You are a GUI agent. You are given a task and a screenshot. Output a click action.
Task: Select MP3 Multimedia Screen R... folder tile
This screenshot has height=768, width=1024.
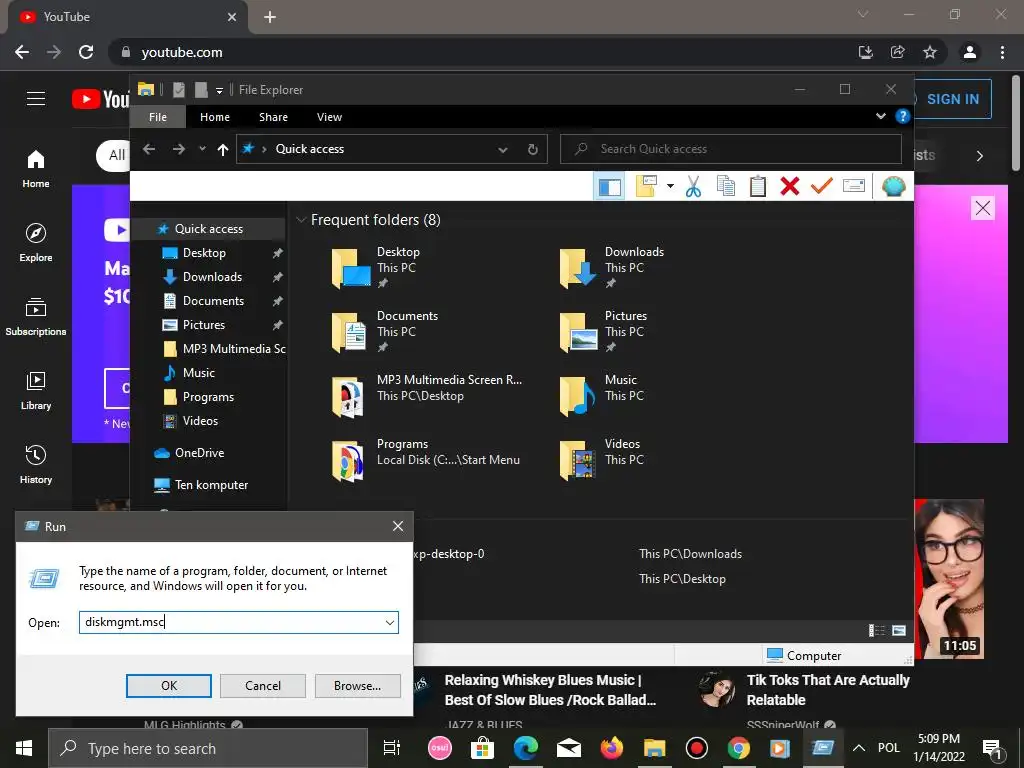coord(426,396)
